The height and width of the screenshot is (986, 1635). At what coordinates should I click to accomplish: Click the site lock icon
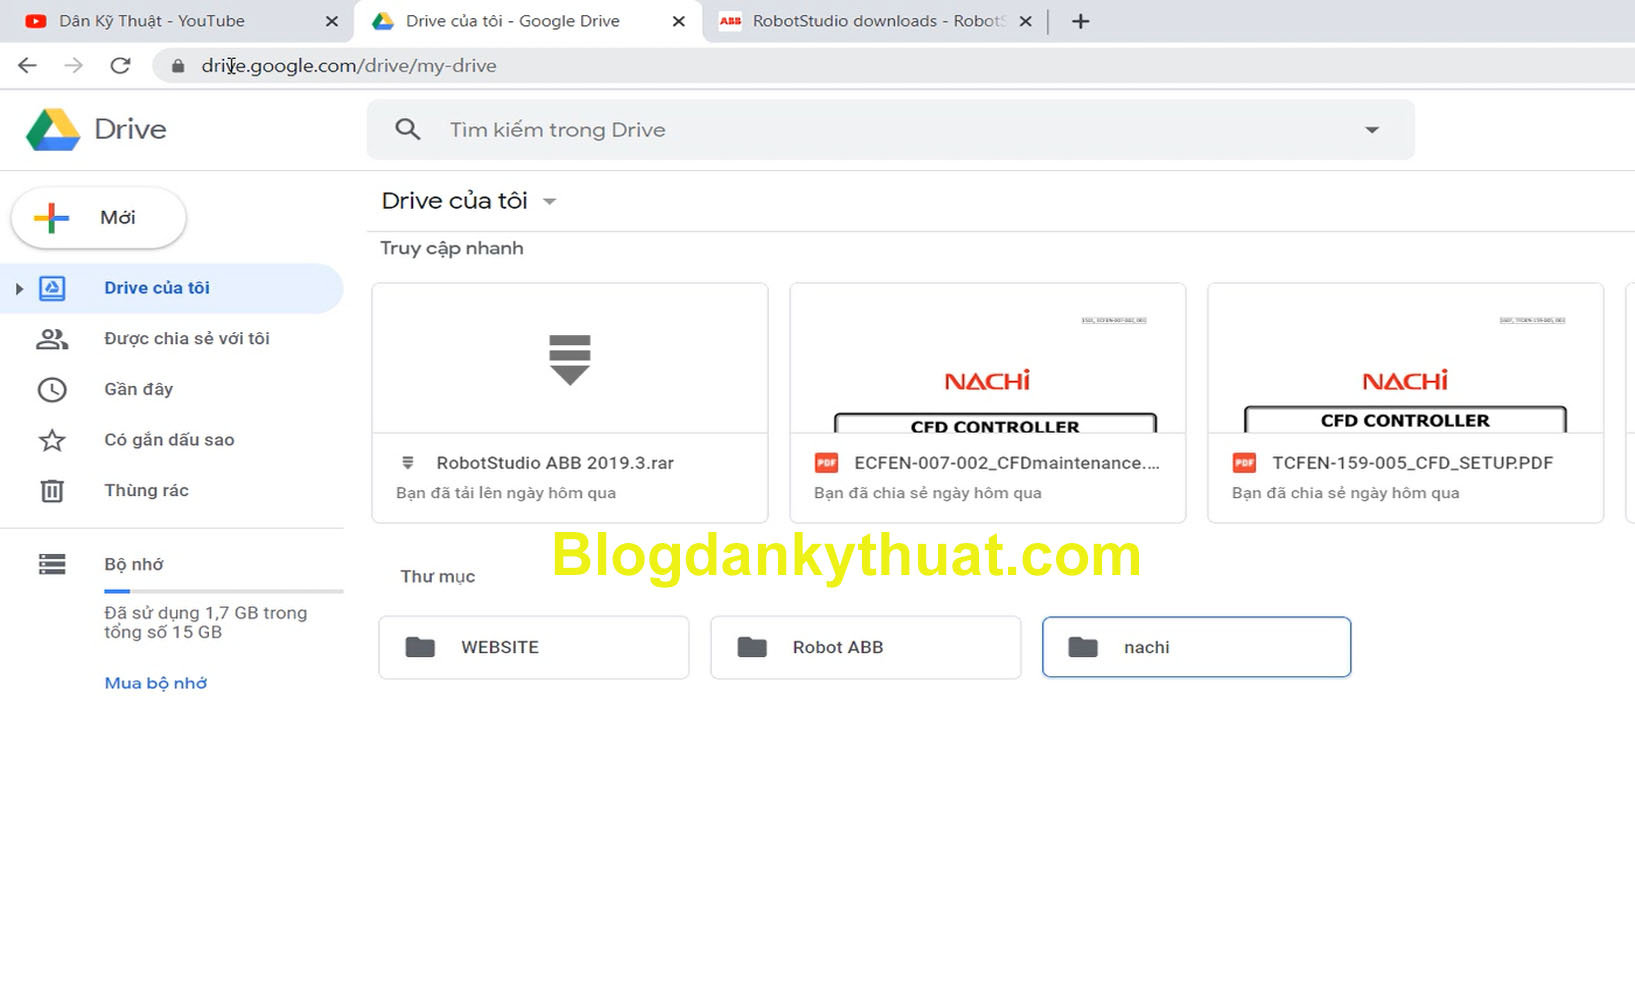178,66
